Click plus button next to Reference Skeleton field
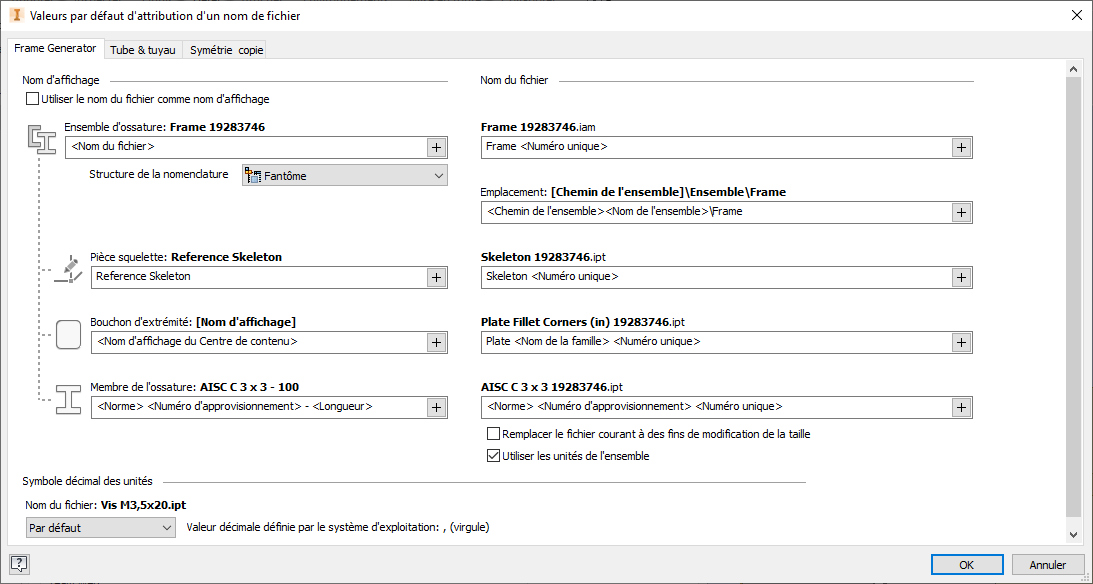The image size is (1093, 584). pyautogui.click(x=436, y=277)
